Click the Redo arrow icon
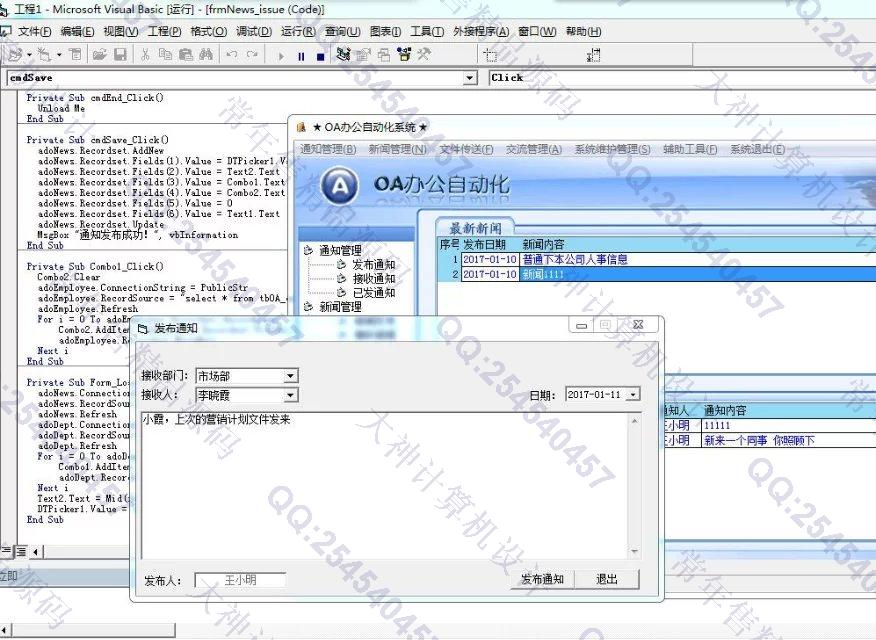 pyautogui.click(x=252, y=55)
